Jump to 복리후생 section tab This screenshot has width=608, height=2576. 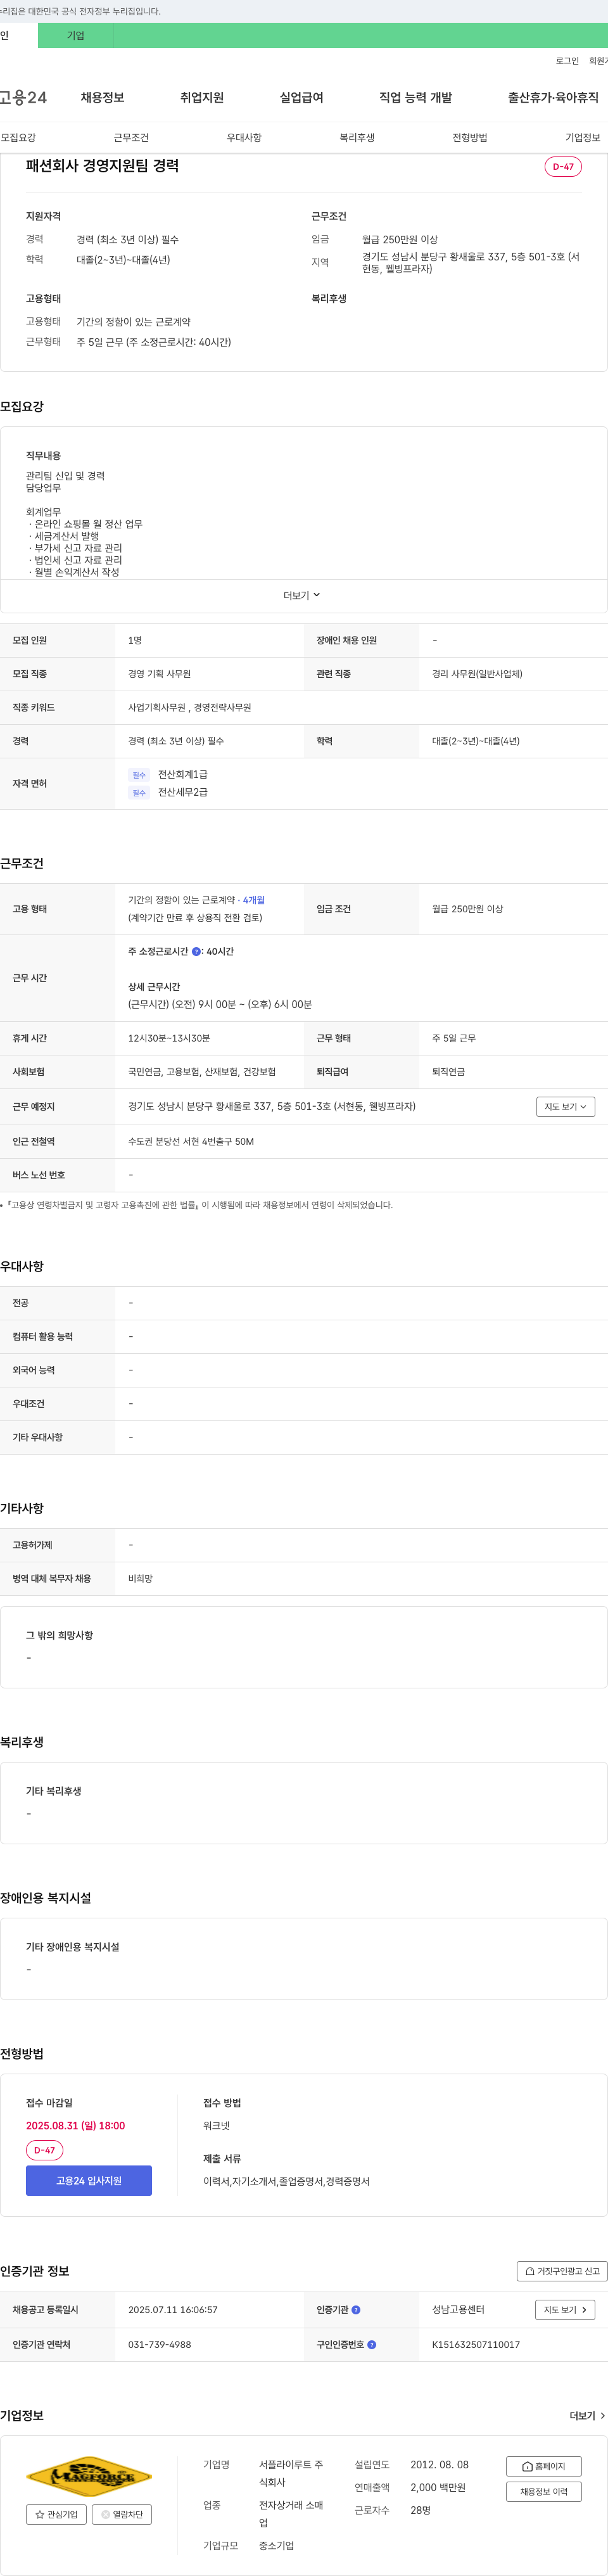tap(357, 137)
